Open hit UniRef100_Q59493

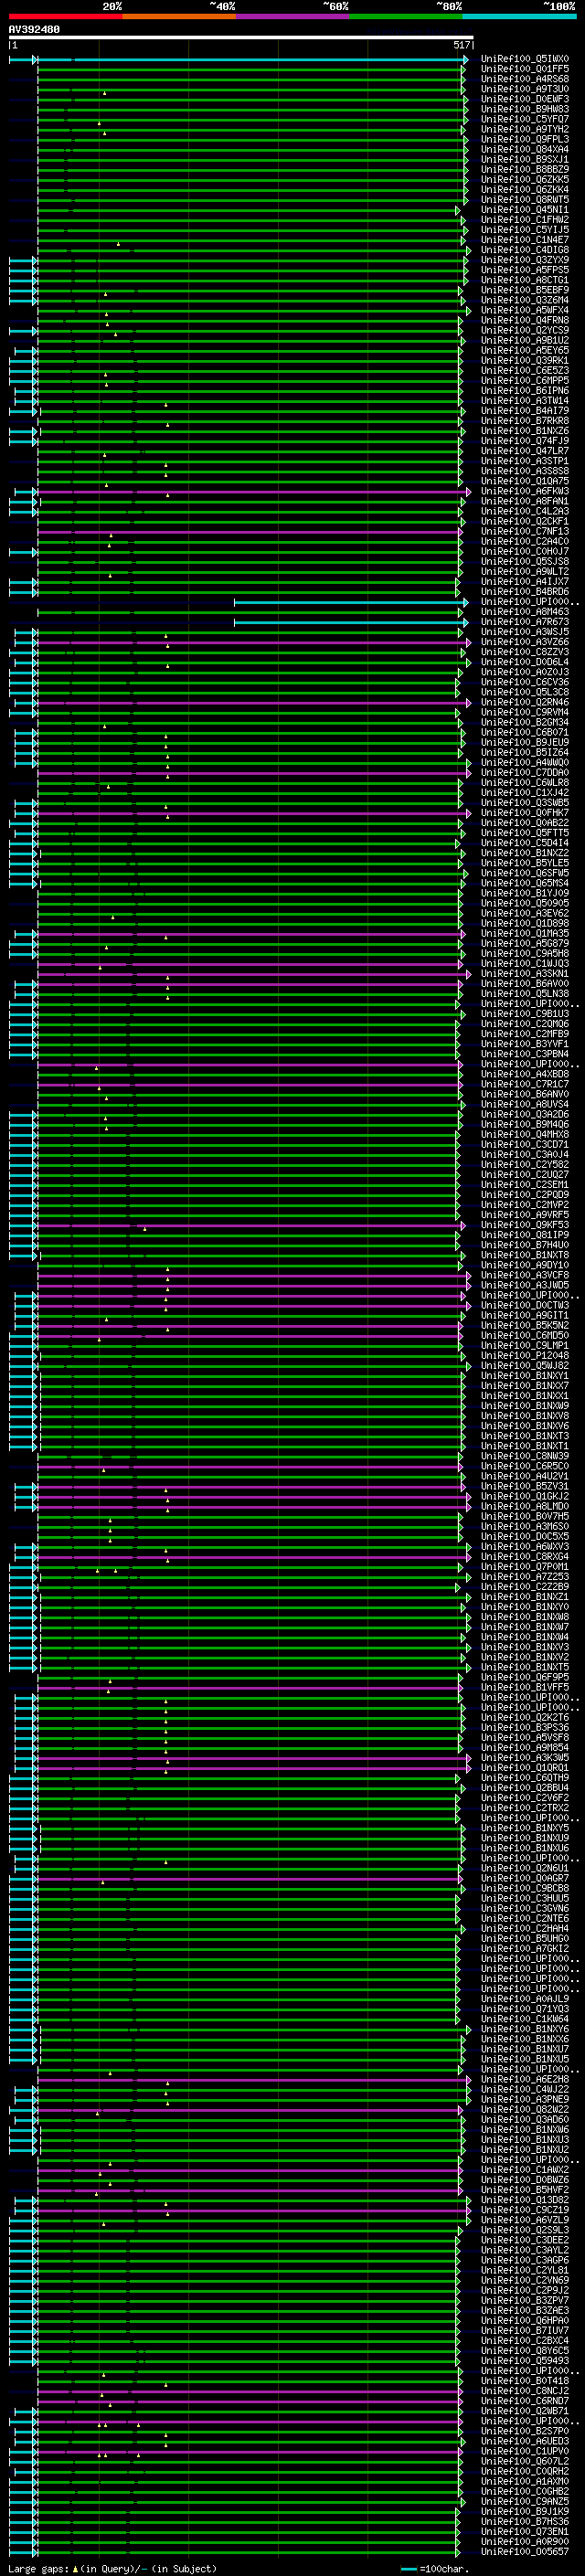(525, 2360)
